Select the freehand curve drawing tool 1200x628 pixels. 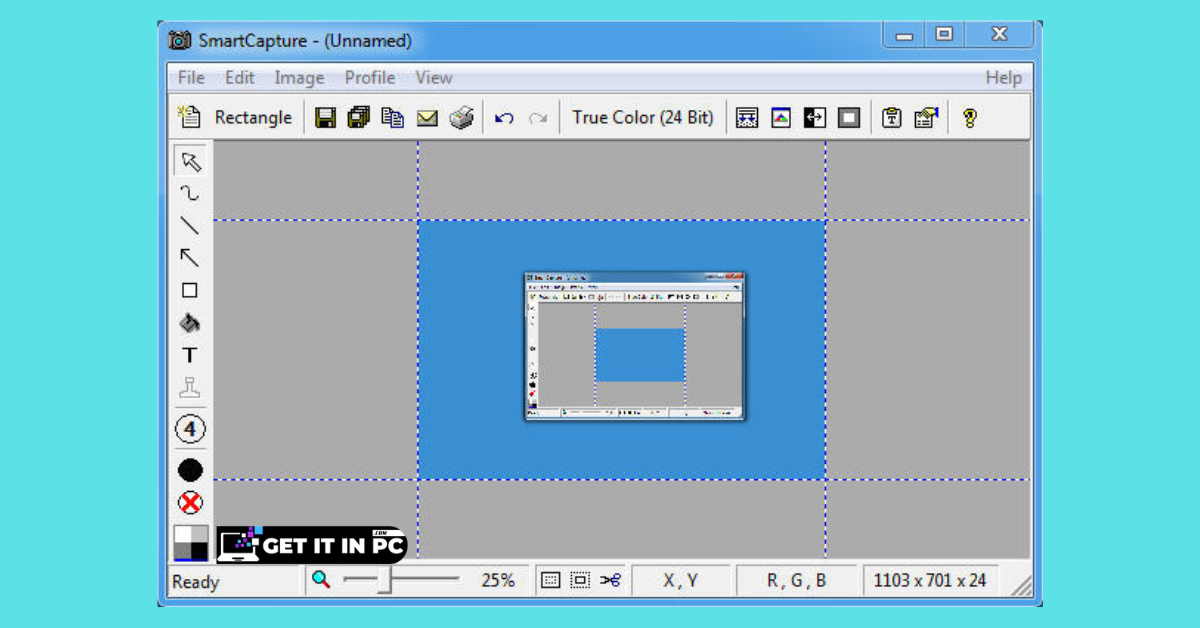coord(190,193)
